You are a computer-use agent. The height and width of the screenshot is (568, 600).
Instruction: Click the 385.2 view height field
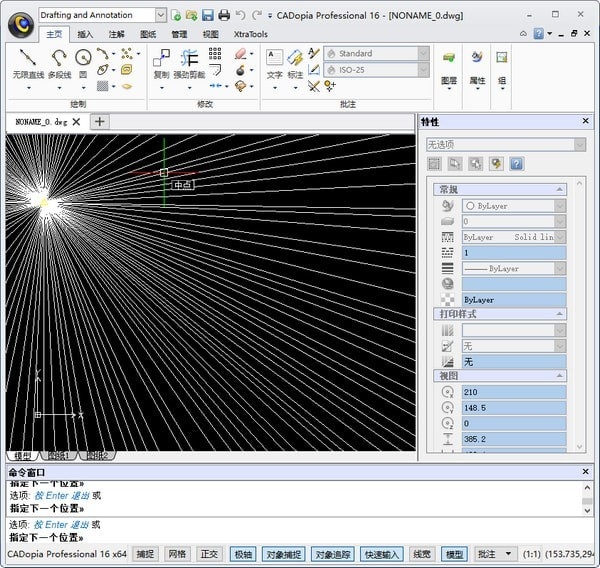click(513, 439)
